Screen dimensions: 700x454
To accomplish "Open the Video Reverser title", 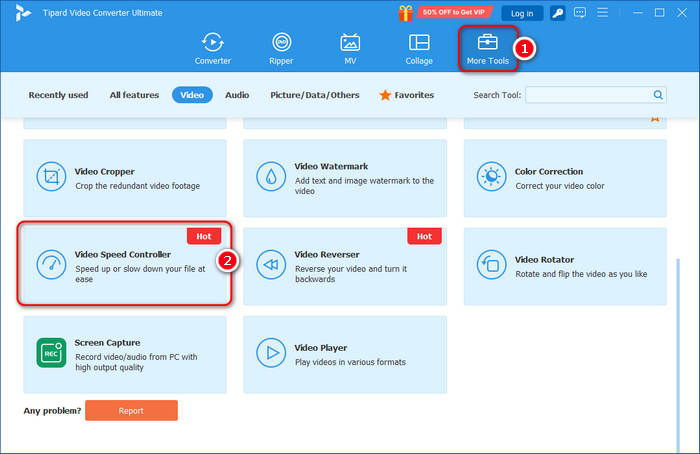I will (x=327, y=254).
